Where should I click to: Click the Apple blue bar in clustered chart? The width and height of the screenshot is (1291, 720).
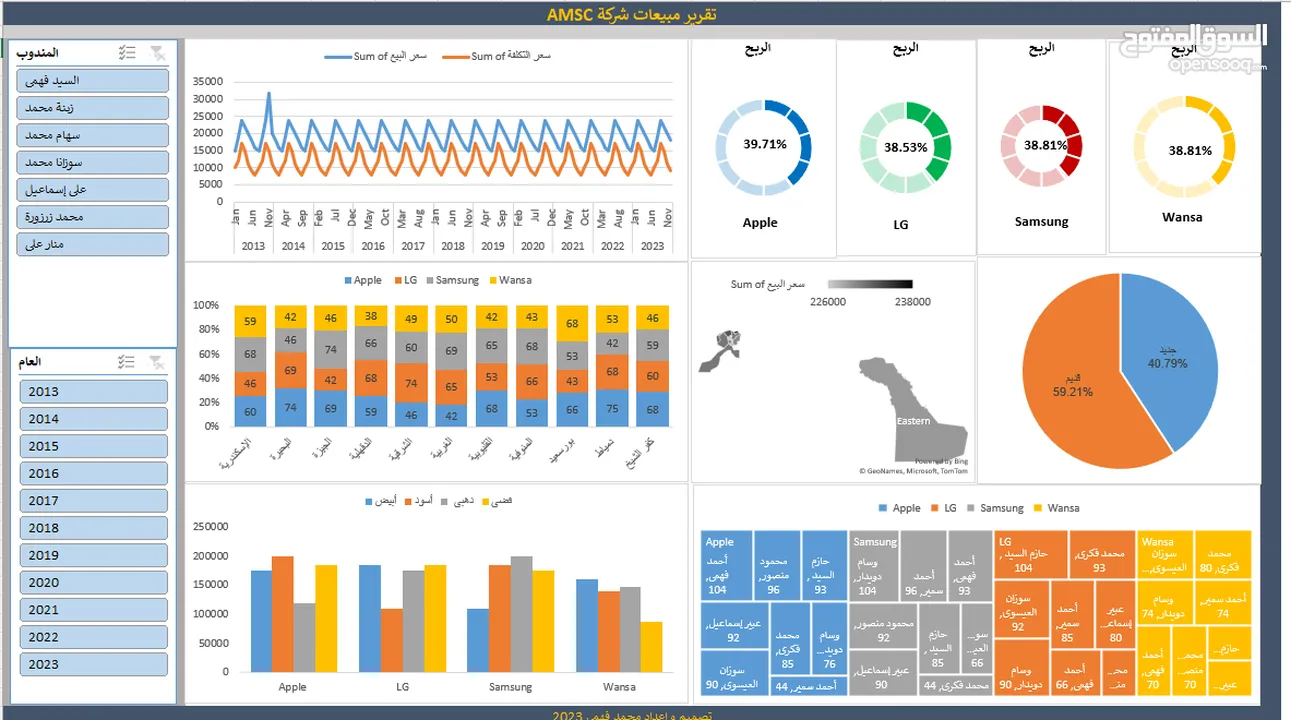click(261, 621)
